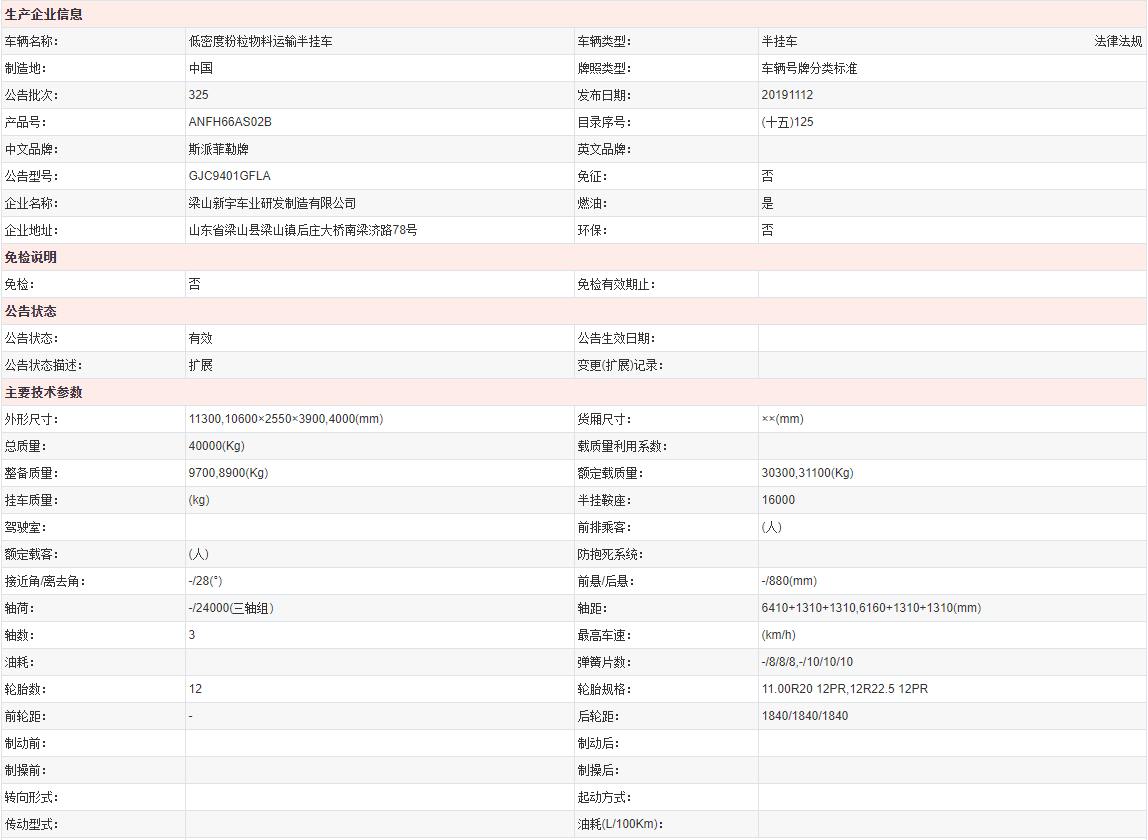The width and height of the screenshot is (1148, 840).
Task: Click the 法律法规 link
Action: pos(1117,42)
